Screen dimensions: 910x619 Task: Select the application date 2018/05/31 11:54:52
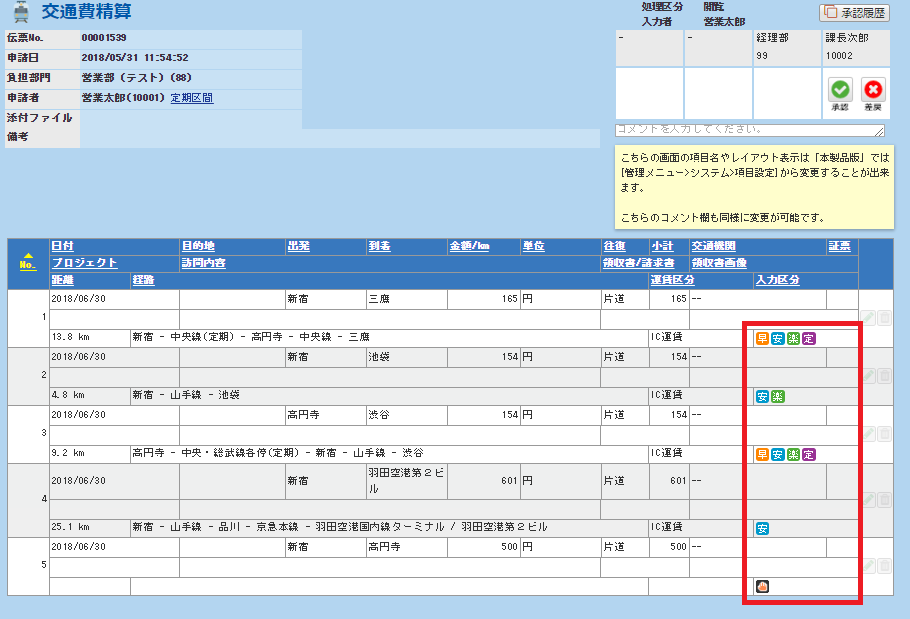click(x=135, y=58)
